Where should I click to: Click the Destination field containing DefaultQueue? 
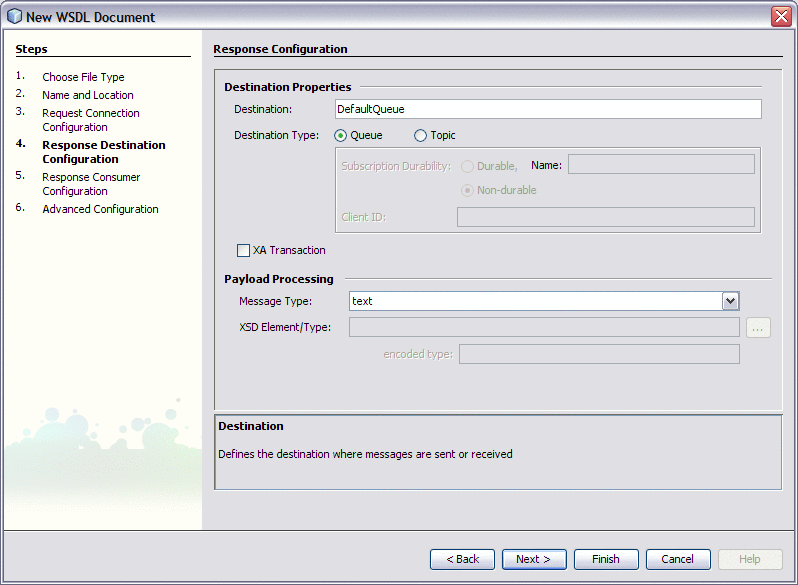tap(548, 109)
